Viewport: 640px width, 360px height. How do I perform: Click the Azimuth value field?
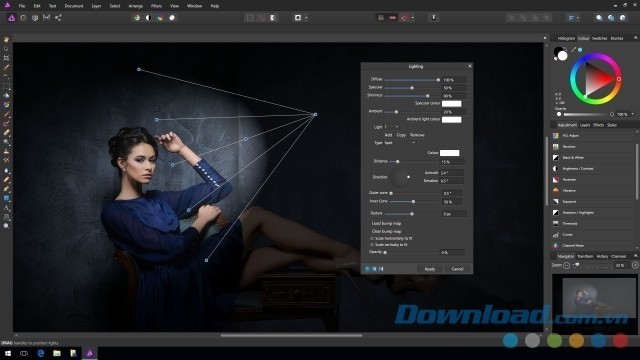pos(451,173)
